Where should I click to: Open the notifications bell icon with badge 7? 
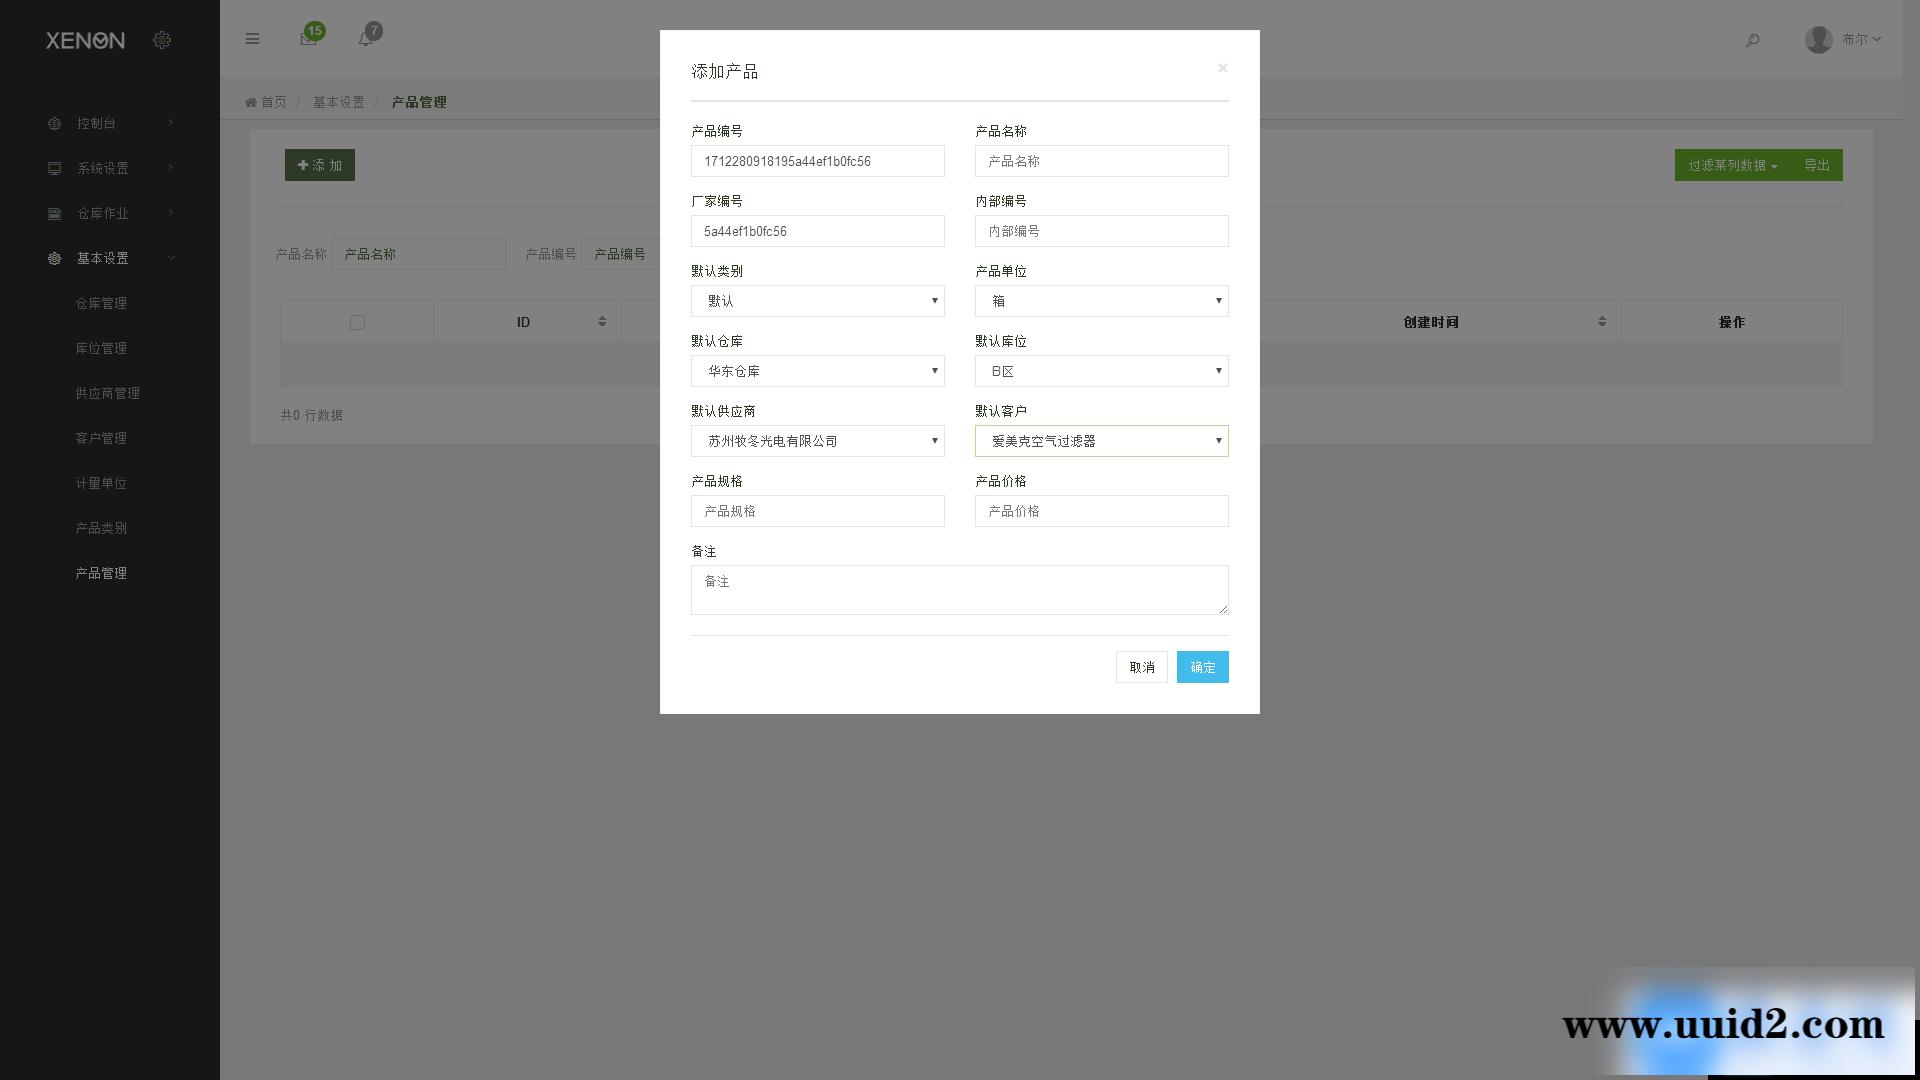coord(366,39)
